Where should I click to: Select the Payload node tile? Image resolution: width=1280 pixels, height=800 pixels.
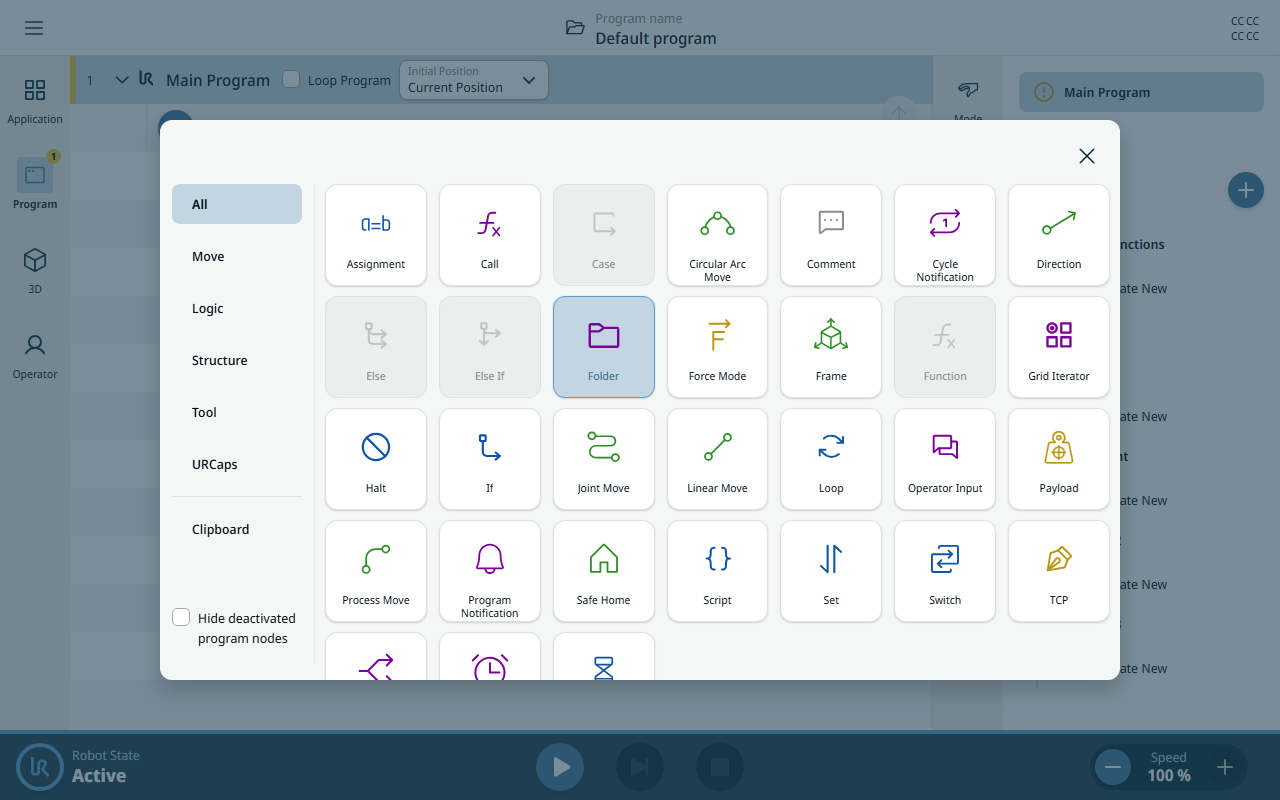(x=1059, y=458)
